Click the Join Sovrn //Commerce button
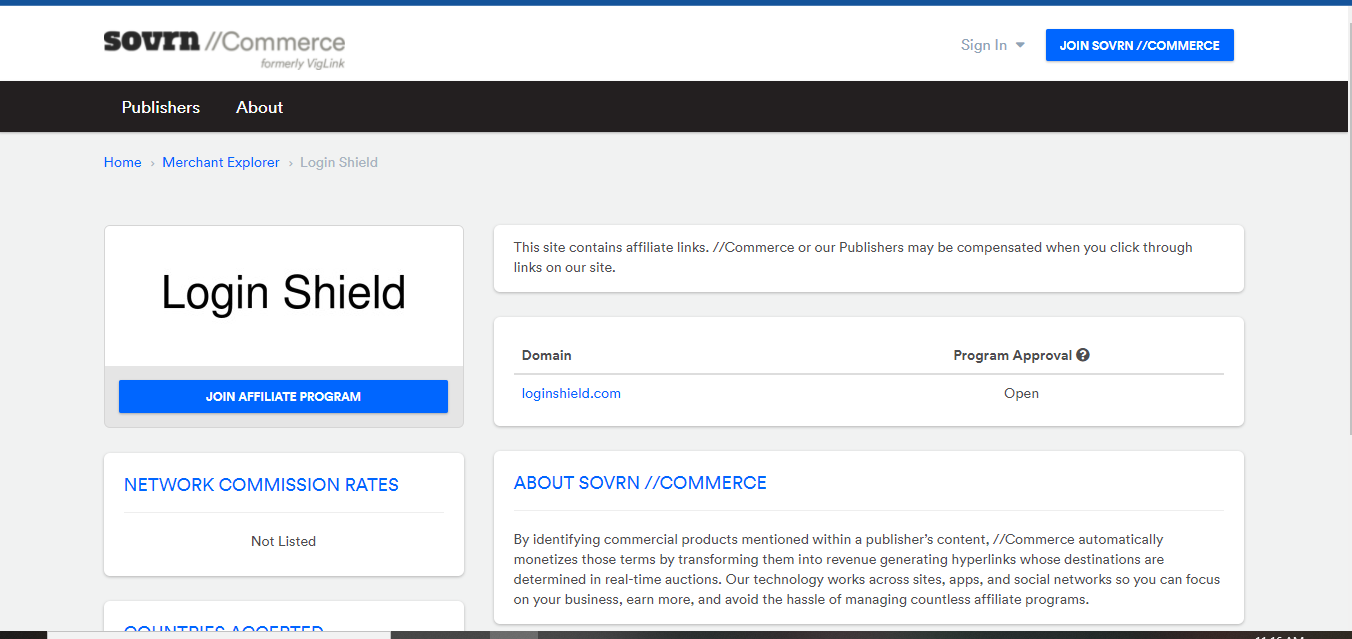This screenshot has width=1352, height=639. 1139,45
